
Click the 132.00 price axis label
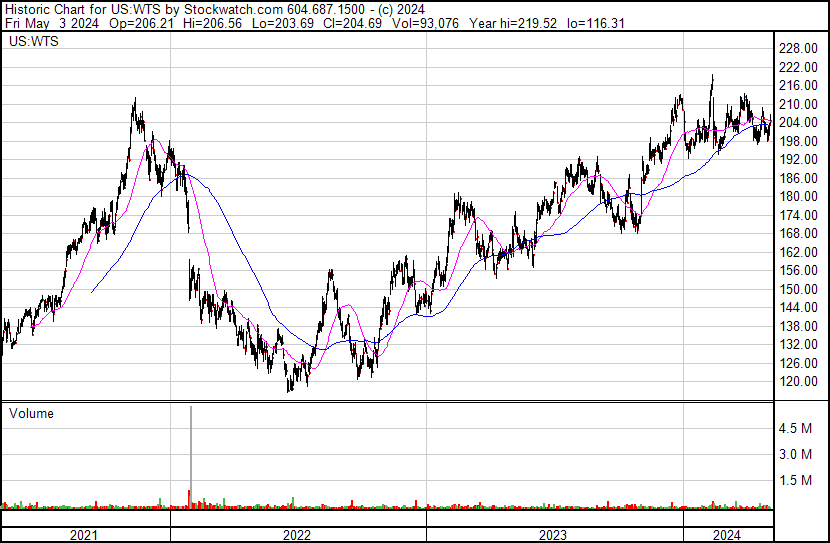coord(798,345)
